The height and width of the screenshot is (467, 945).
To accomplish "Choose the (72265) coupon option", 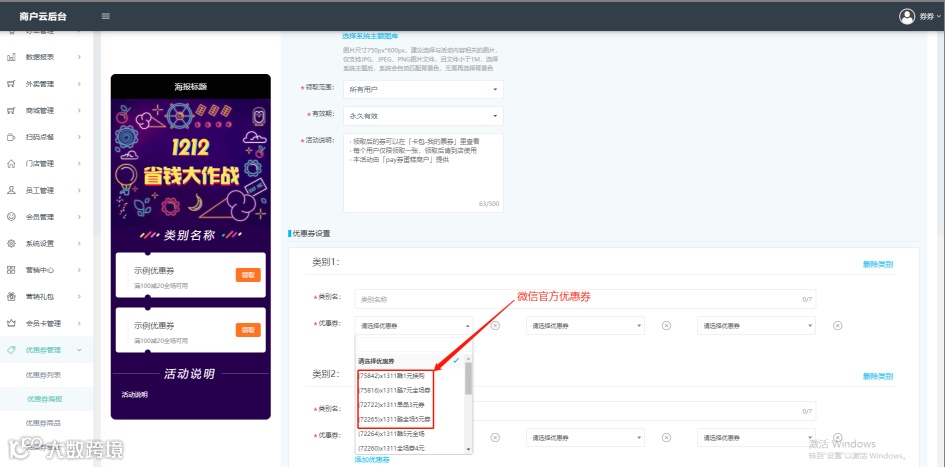I will coord(410,419).
